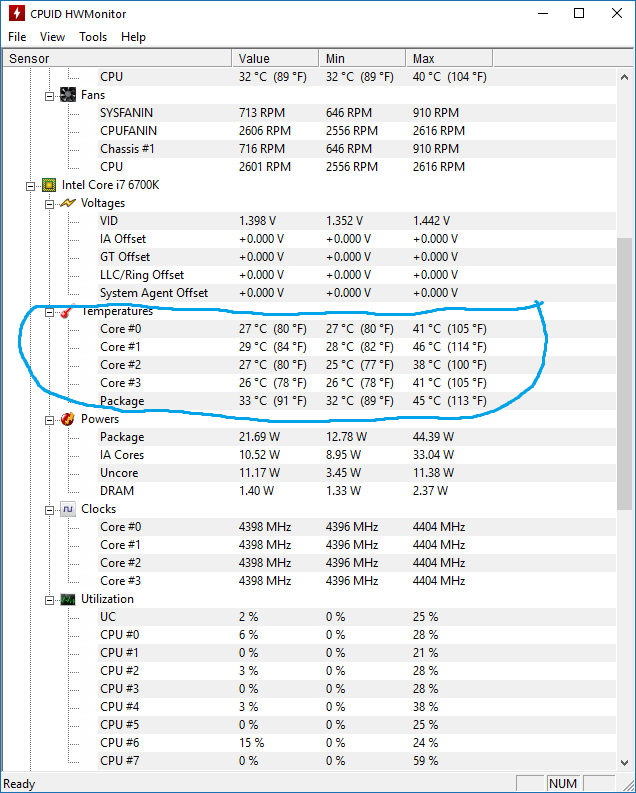Maximize the HWMonitor window

(579, 14)
